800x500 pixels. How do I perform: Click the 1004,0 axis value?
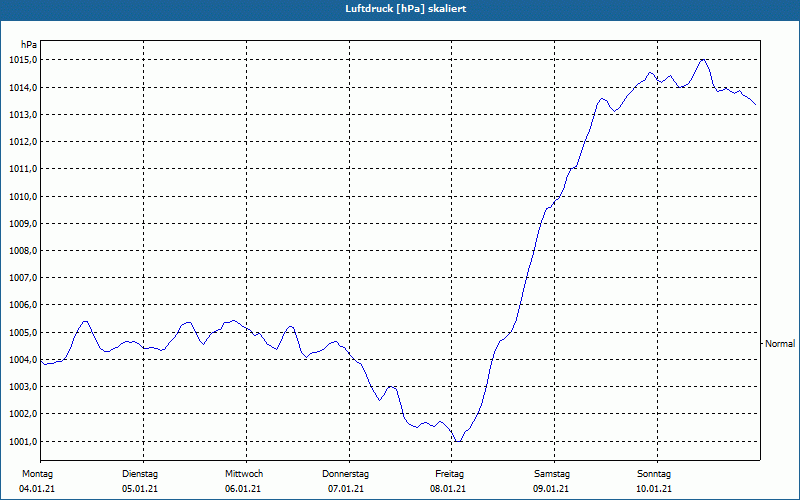coord(23,360)
